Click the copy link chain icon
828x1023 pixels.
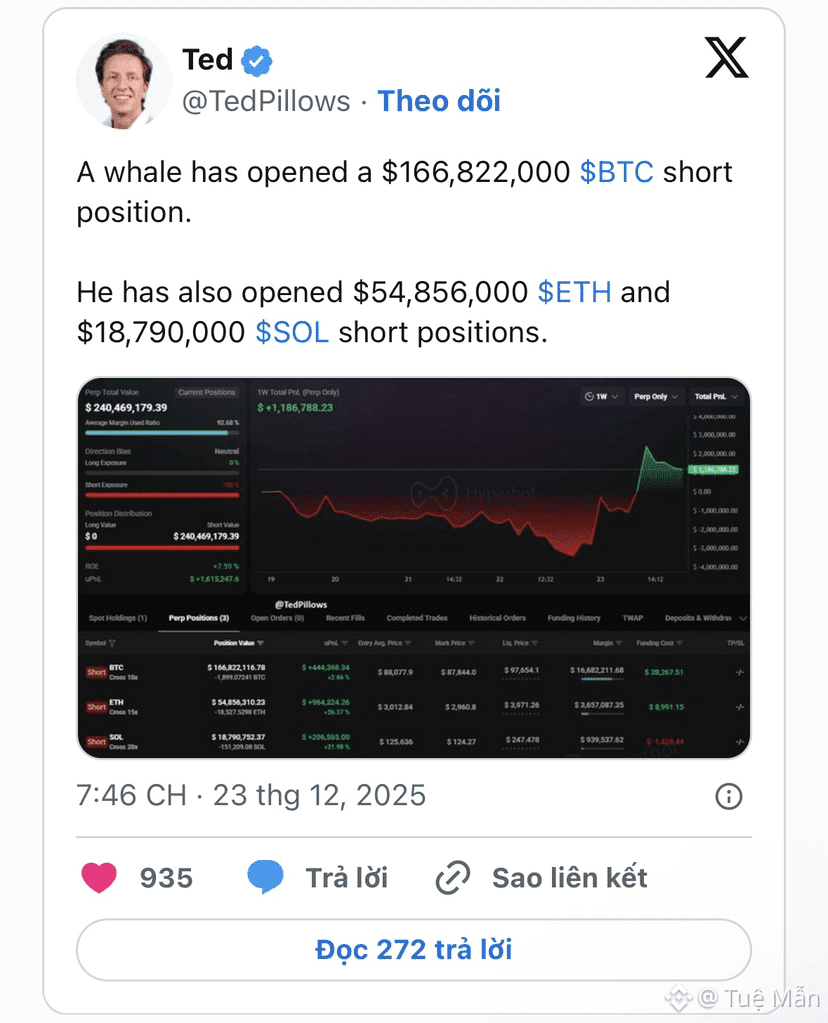click(x=453, y=879)
